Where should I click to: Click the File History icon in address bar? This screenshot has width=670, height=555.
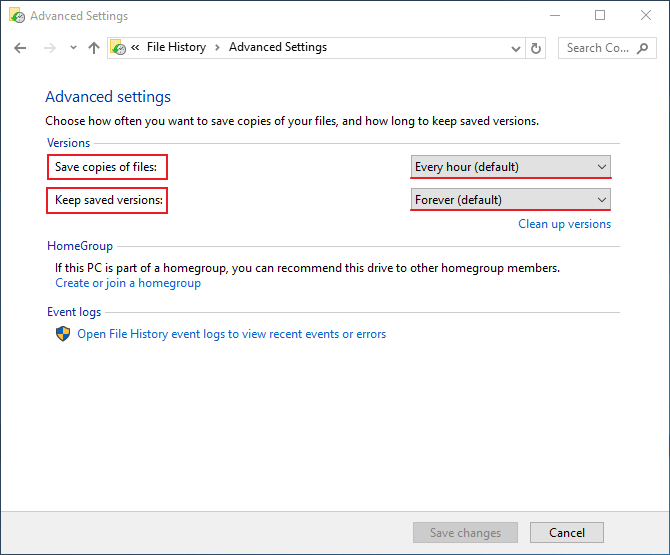point(118,47)
